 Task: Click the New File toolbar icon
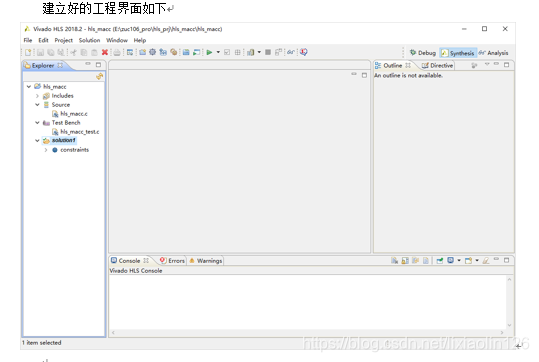tap(28, 52)
